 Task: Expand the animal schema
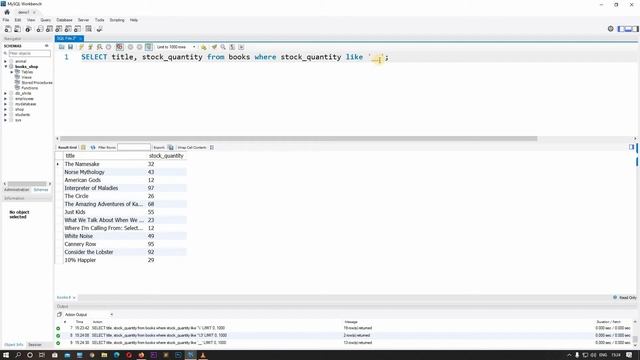tap(6, 61)
